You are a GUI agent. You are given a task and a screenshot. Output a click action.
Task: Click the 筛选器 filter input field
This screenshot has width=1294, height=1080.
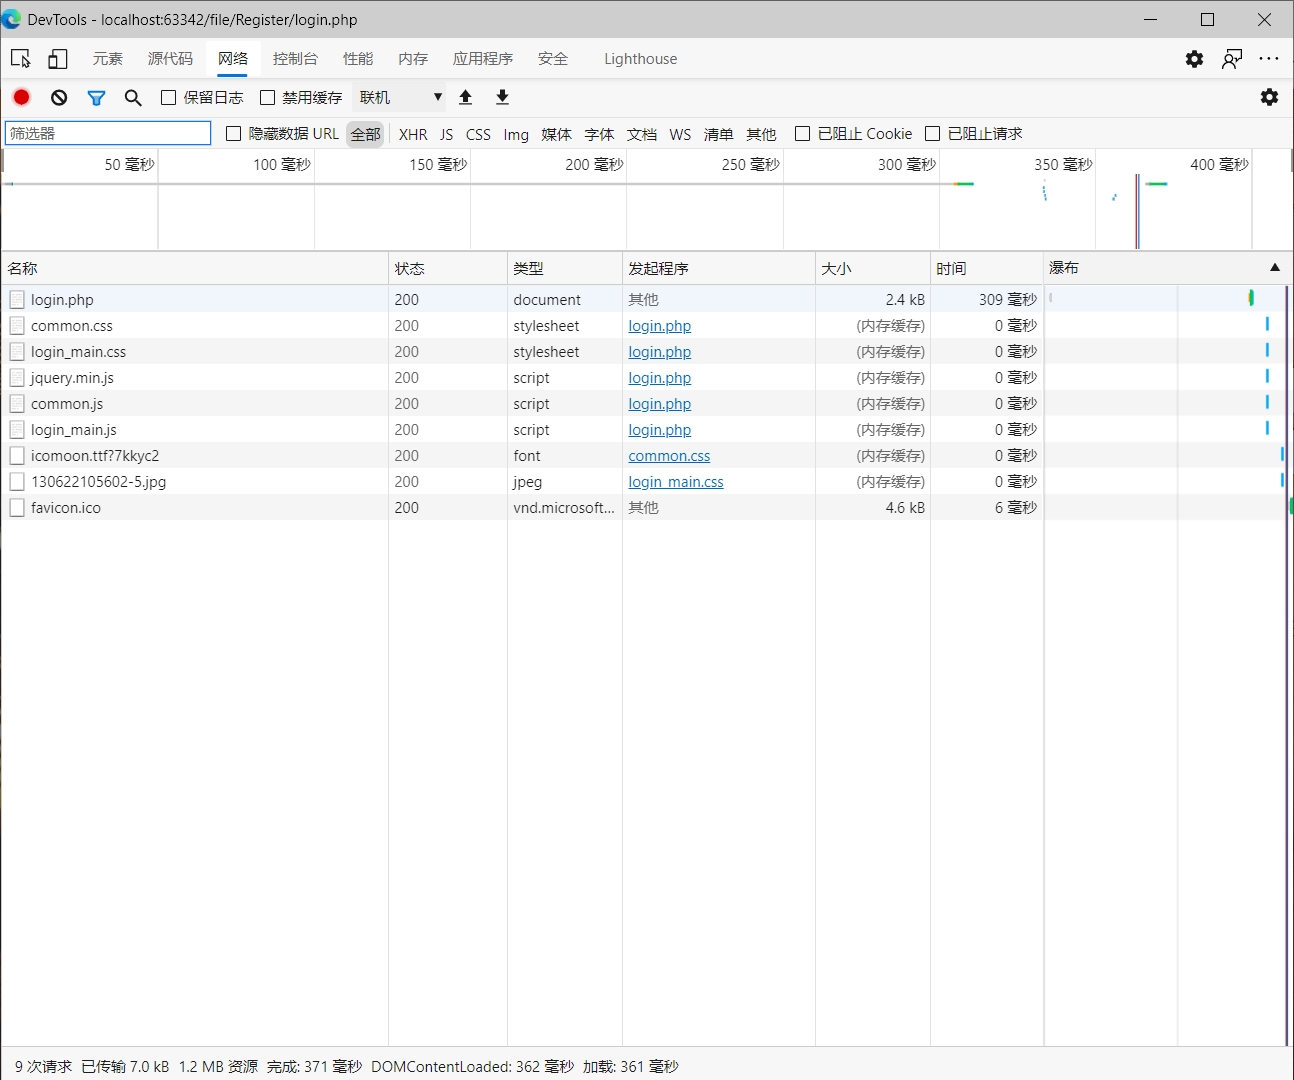coord(108,133)
